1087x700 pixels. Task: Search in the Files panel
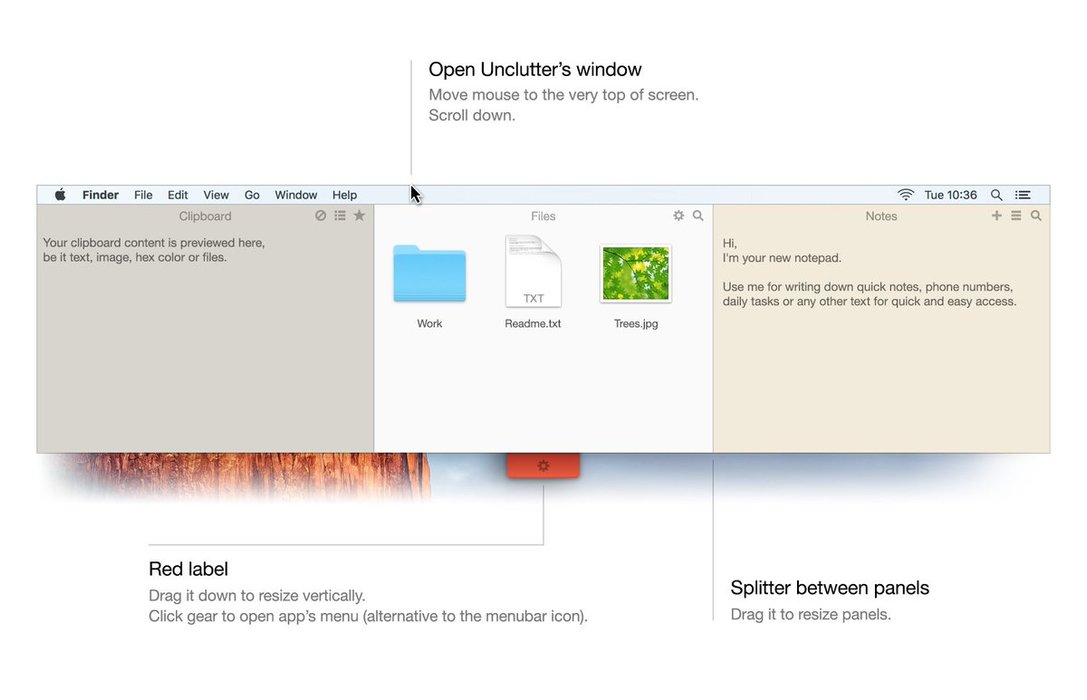coord(698,216)
